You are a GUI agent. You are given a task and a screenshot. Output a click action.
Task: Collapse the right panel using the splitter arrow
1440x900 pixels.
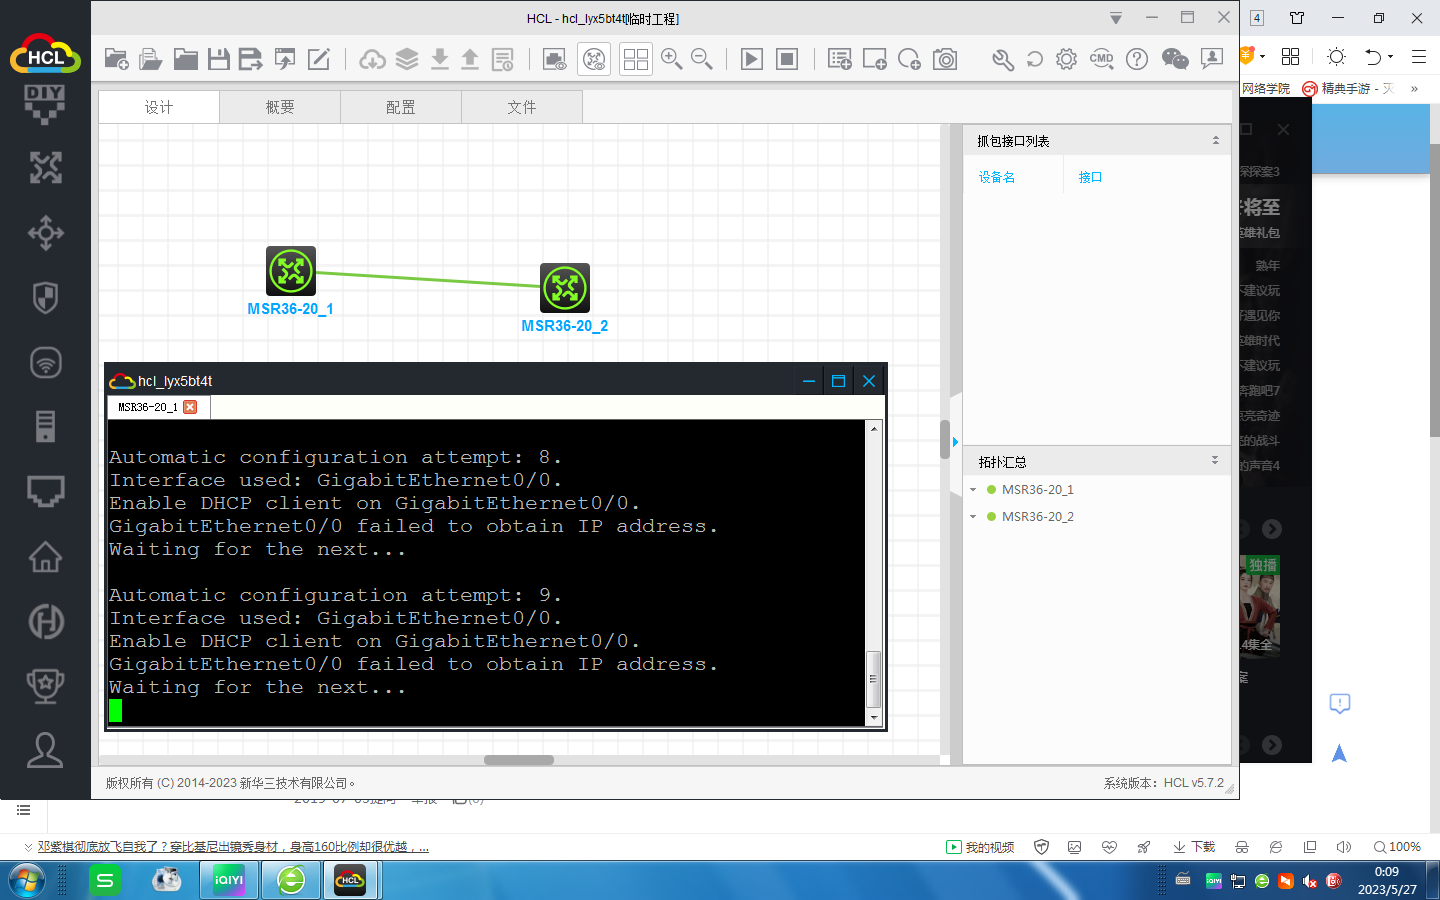955,442
